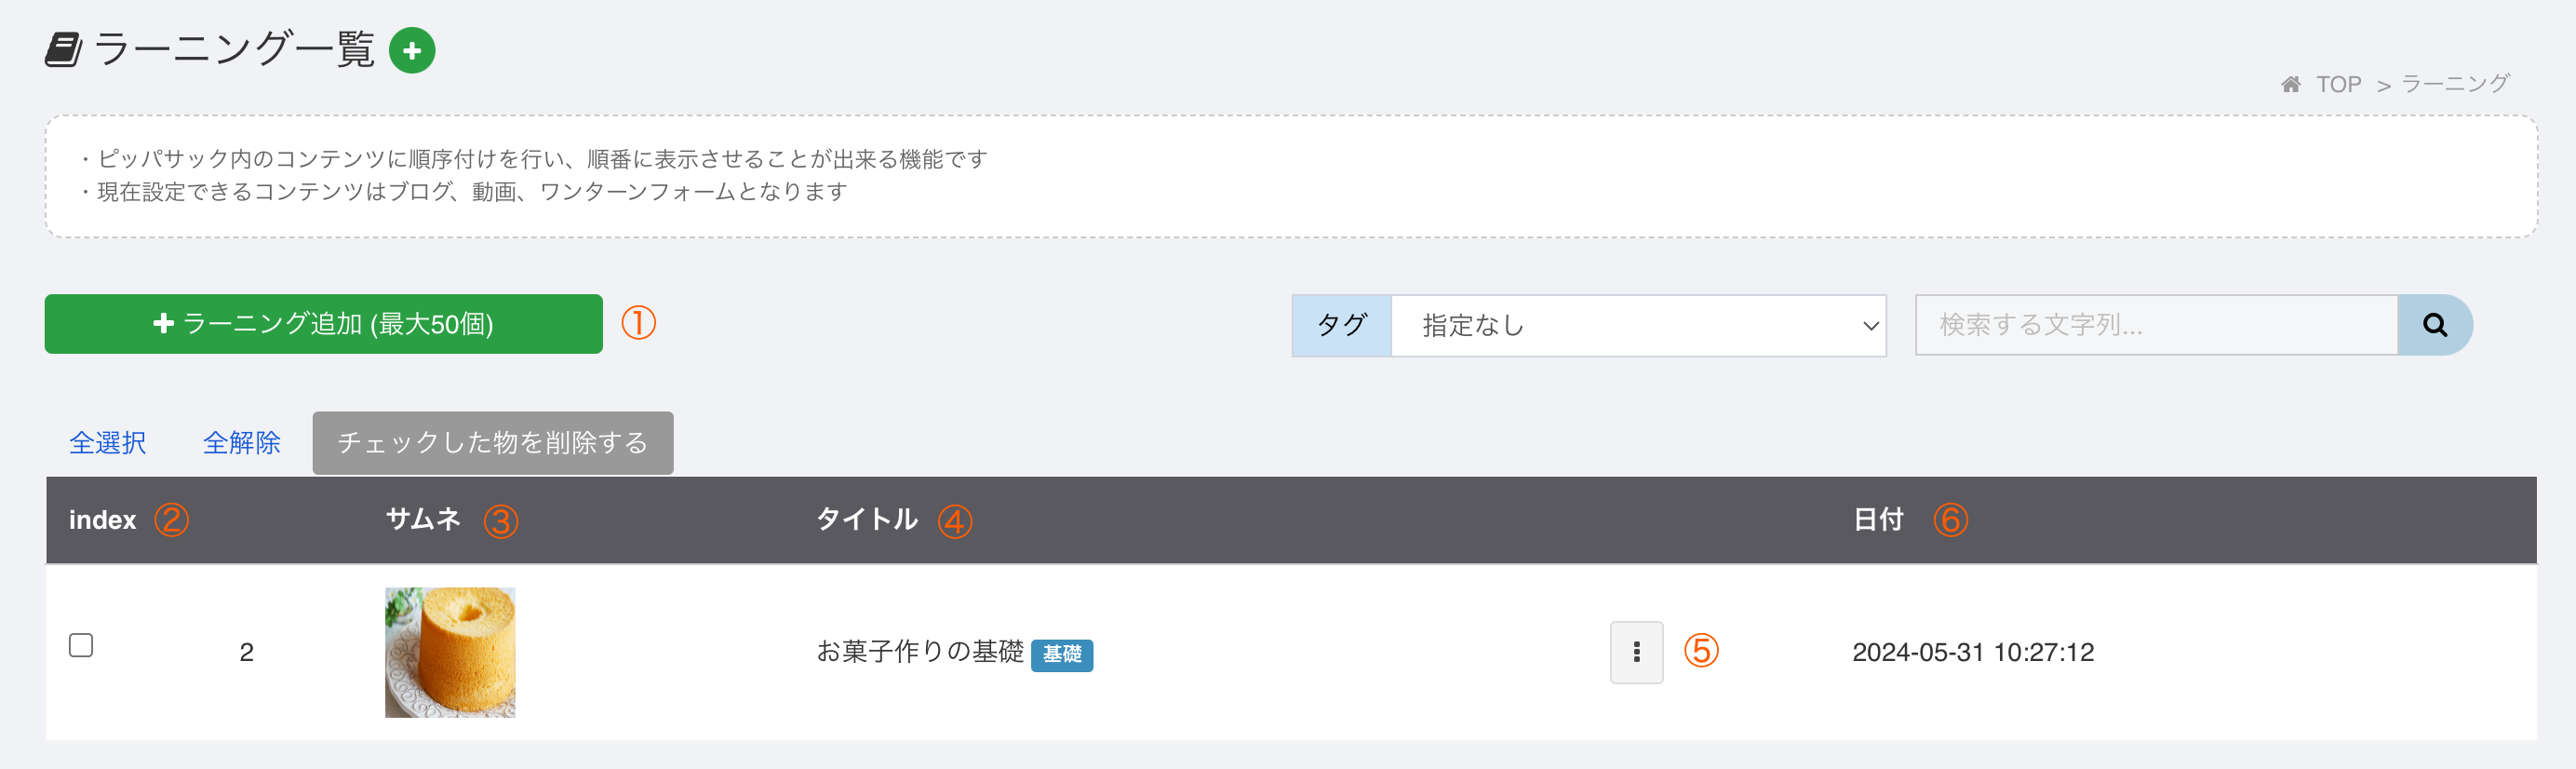
Task: Click the home icon in breadcrumb
Action: pyautogui.click(x=2291, y=84)
